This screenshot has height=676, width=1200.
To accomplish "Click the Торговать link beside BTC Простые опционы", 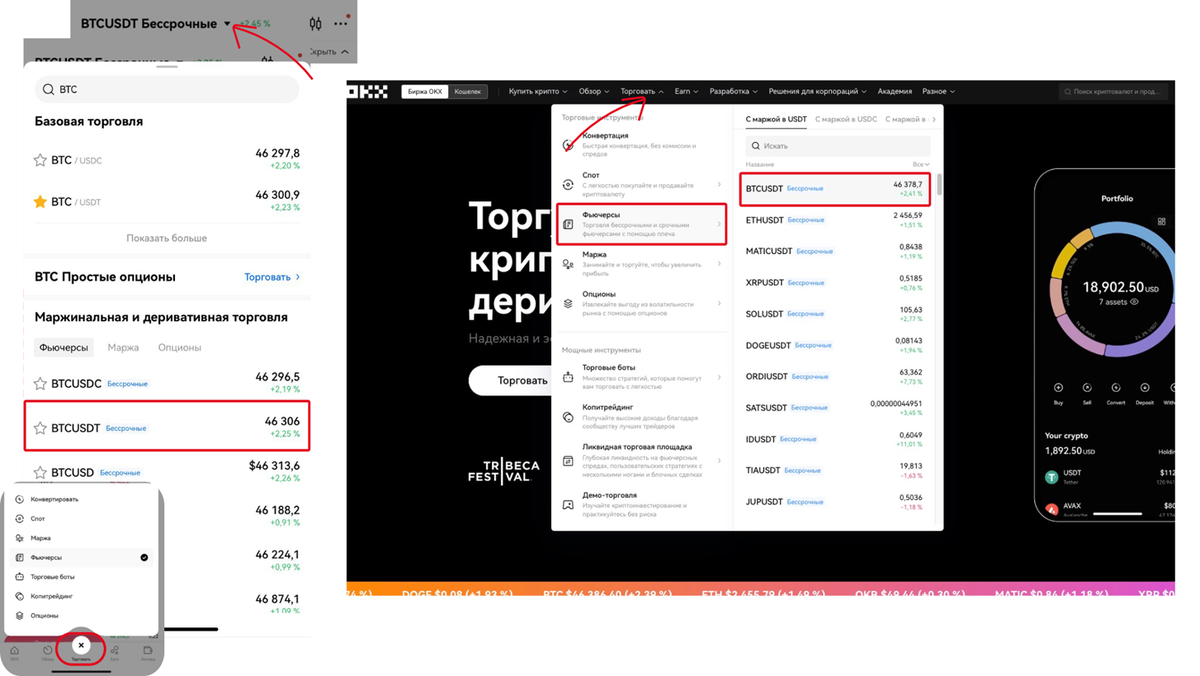I will pyautogui.click(x=272, y=277).
